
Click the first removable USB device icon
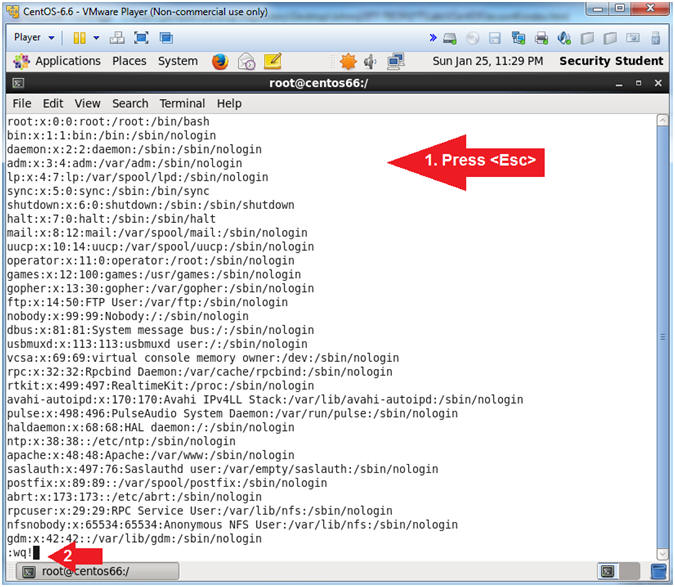[587, 38]
